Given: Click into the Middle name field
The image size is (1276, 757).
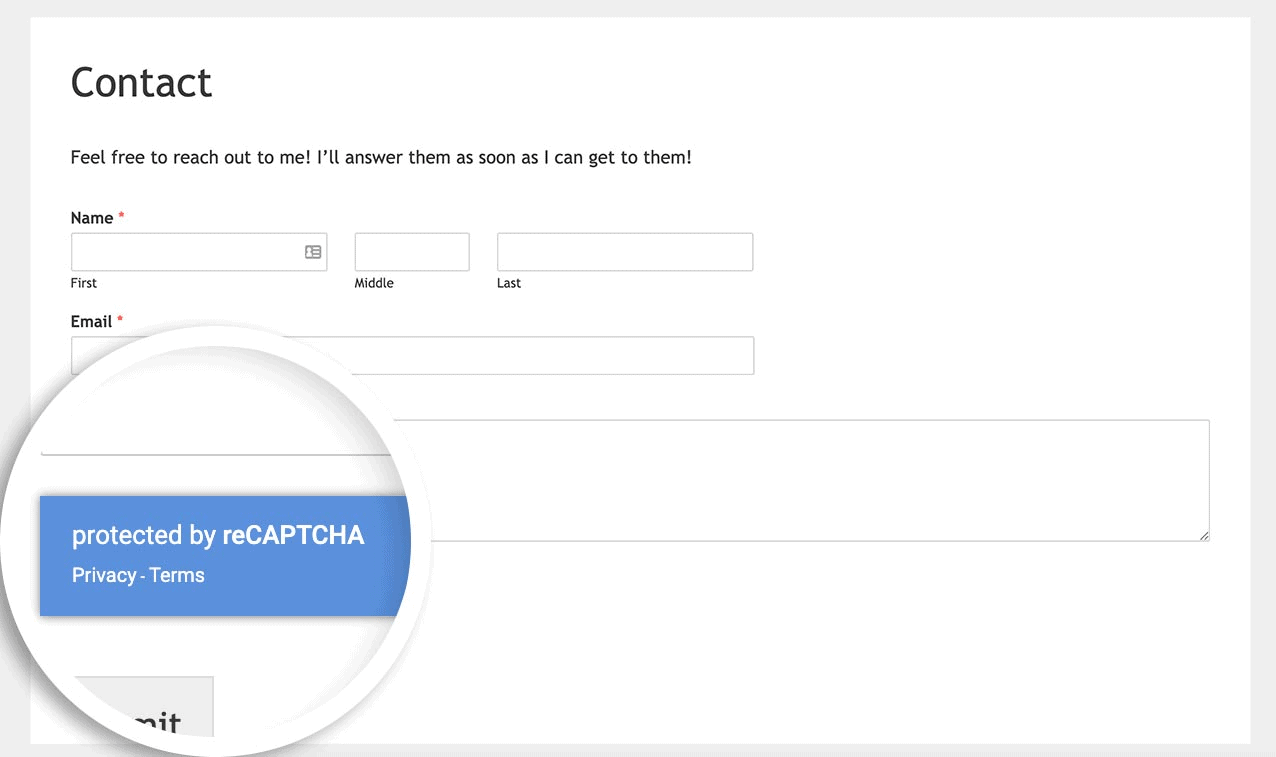Looking at the screenshot, I should coord(412,252).
